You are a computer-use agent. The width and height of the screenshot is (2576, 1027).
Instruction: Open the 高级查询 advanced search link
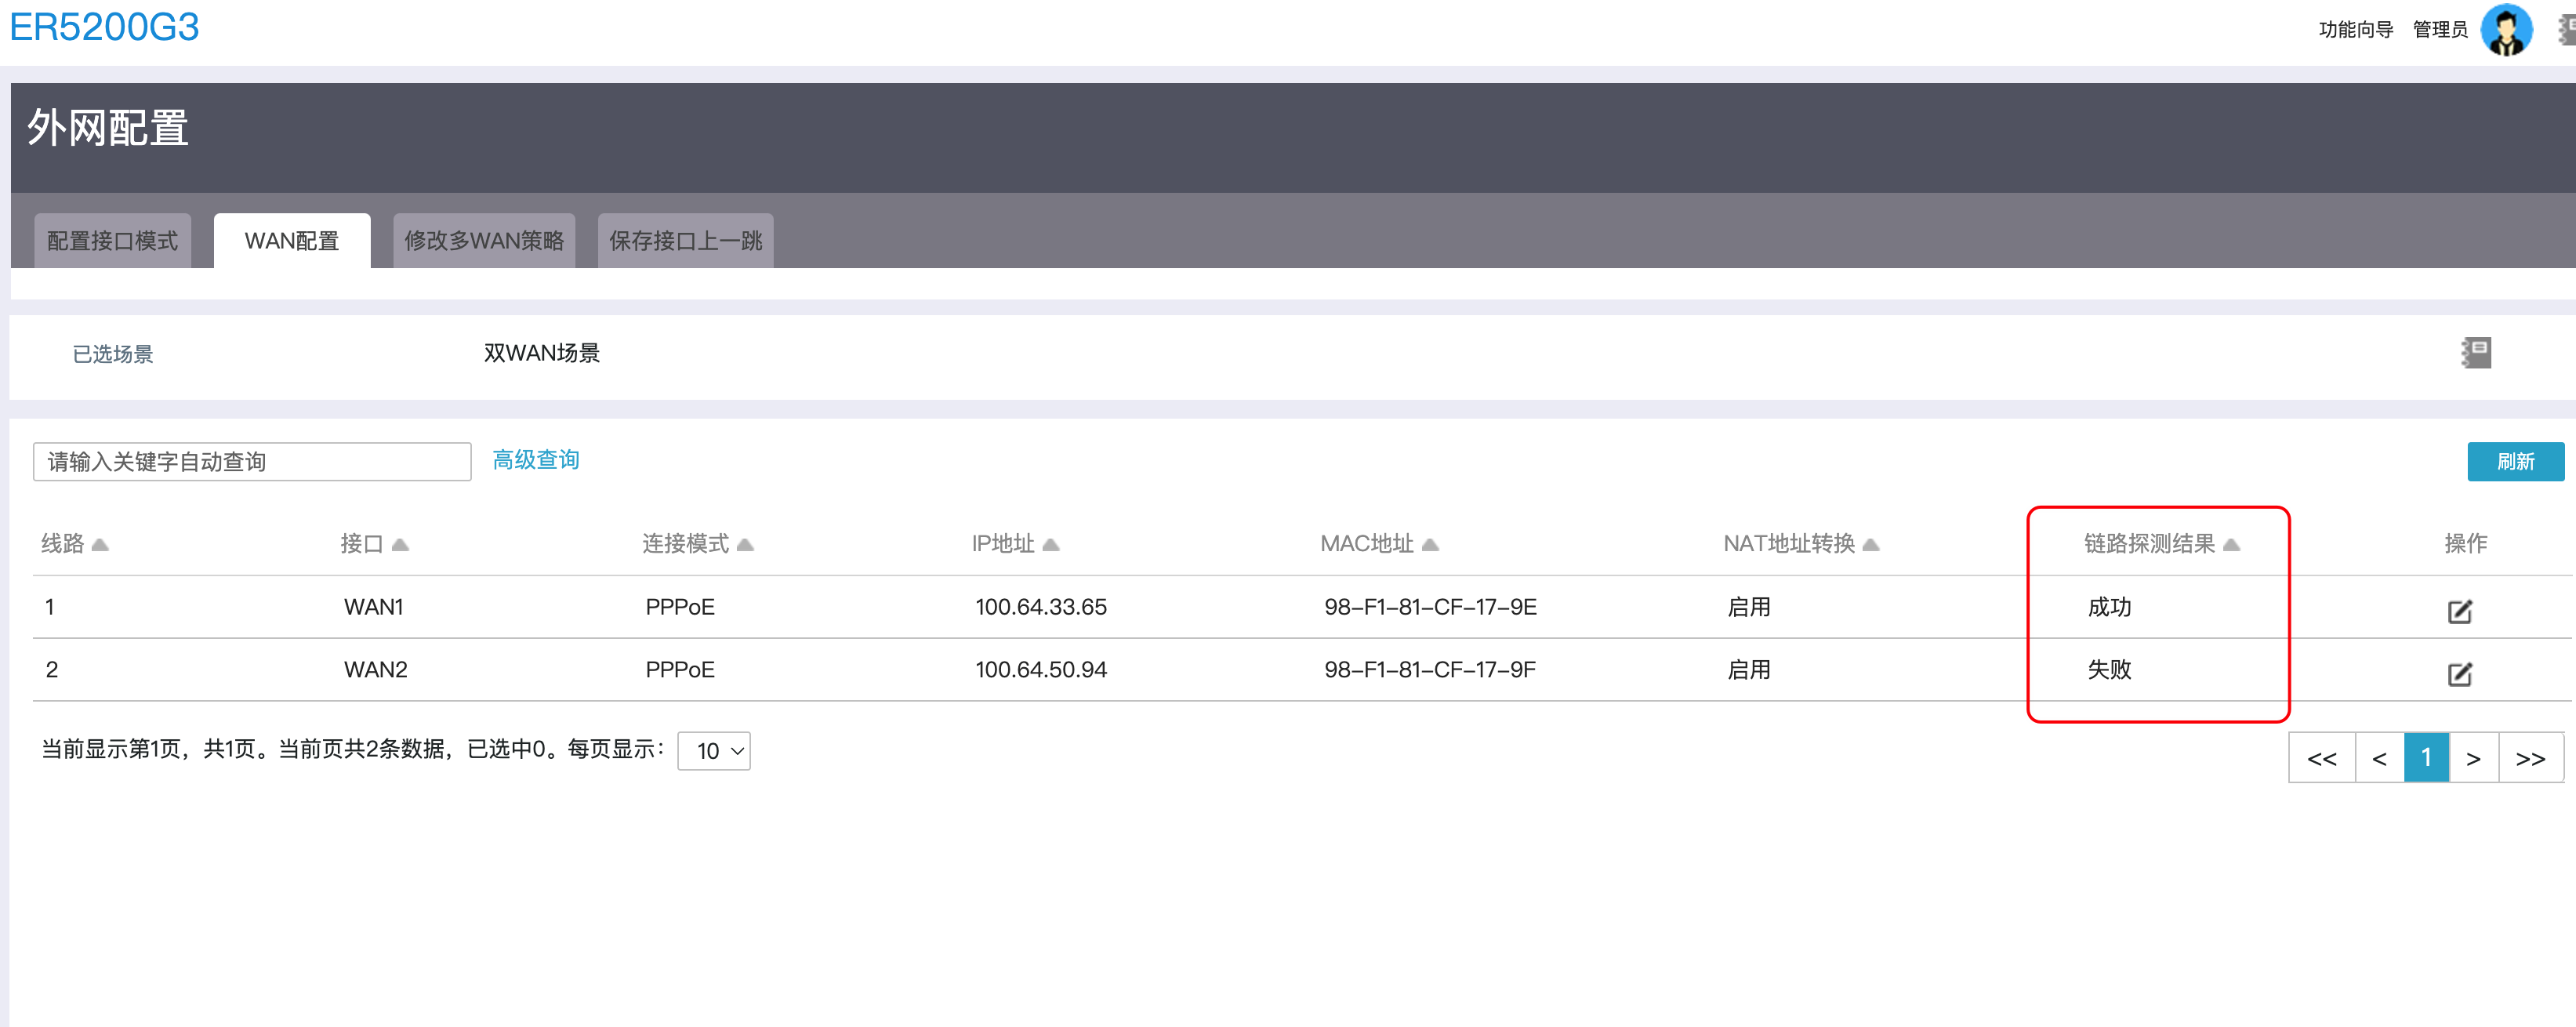click(x=536, y=459)
